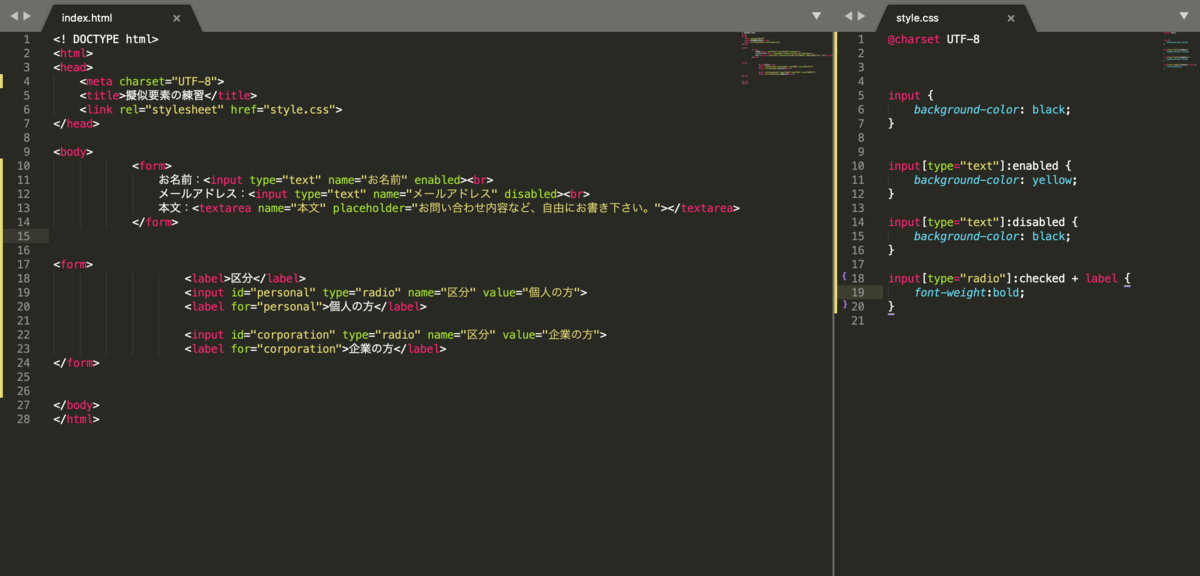This screenshot has width=1200, height=576.
Task: Click the opening <body> tag
Action: pos(73,152)
